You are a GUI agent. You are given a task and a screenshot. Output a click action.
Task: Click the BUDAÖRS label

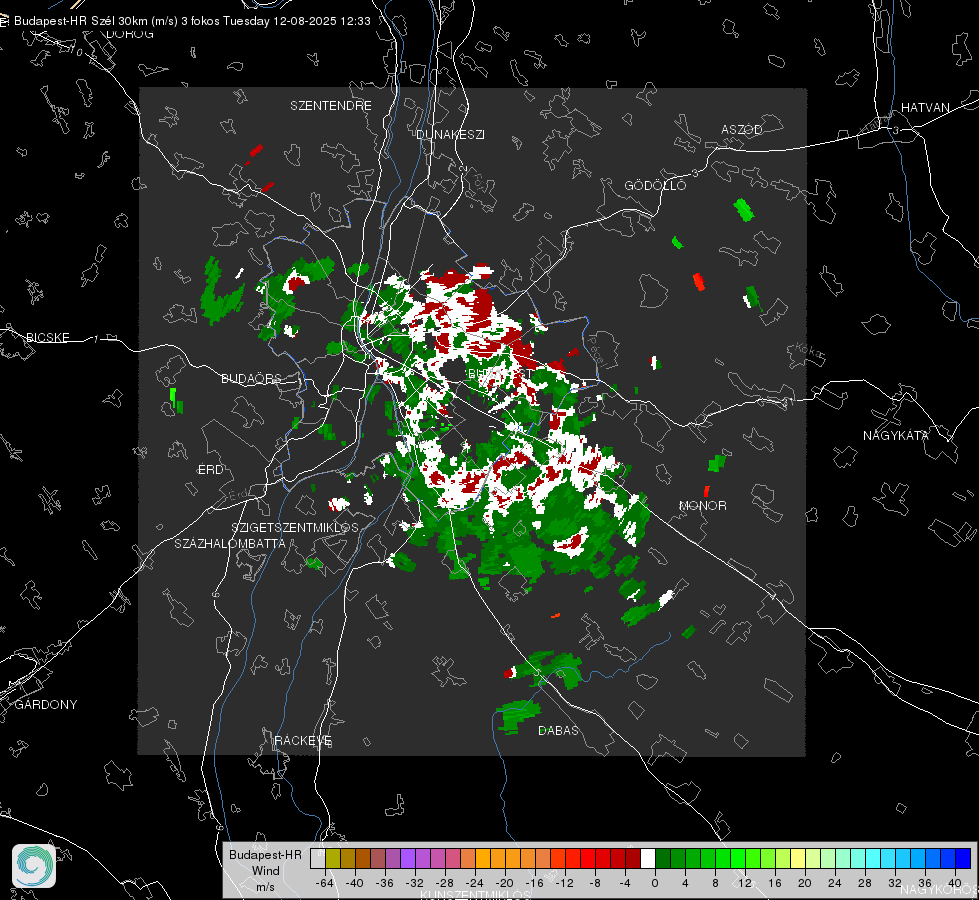[251, 378]
